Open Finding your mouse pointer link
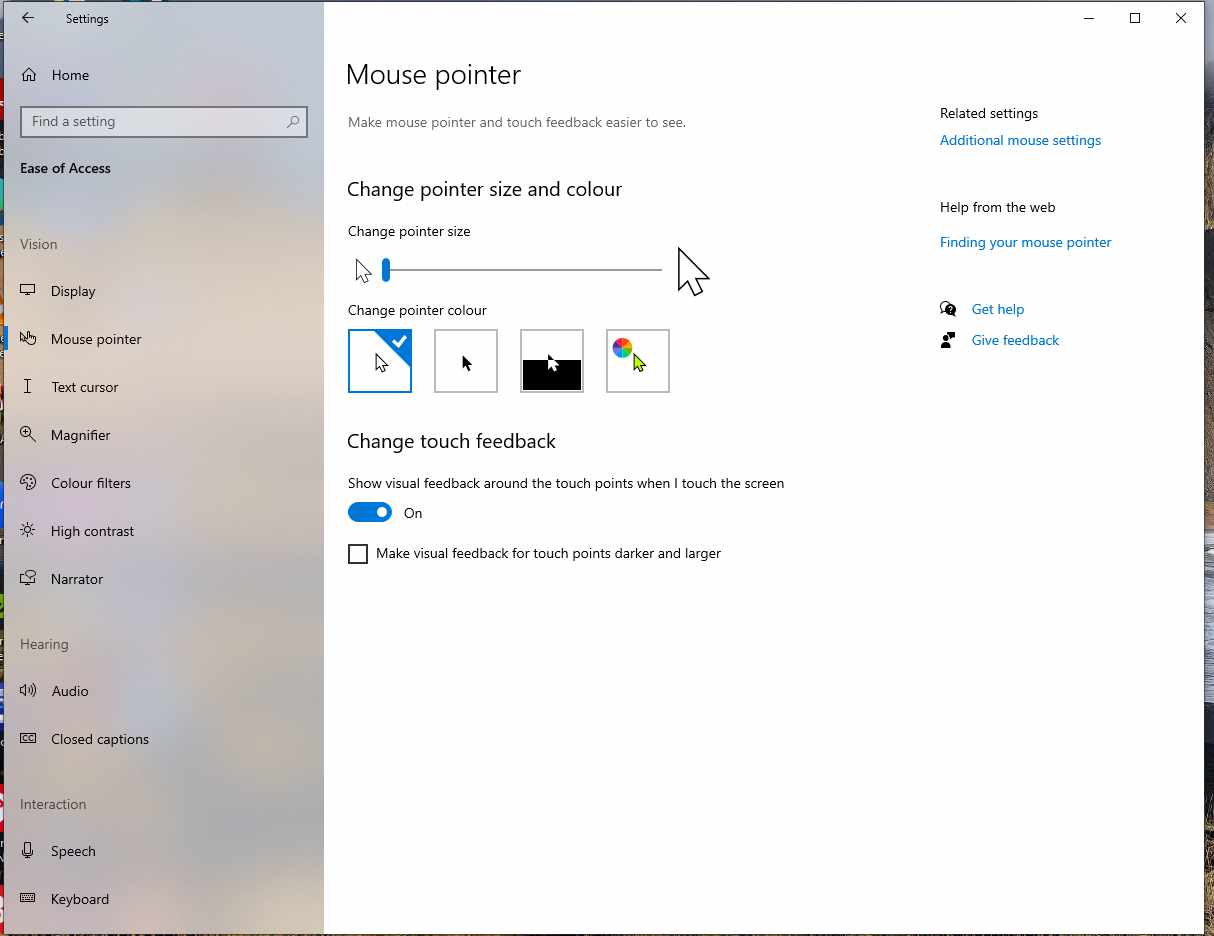Viewport: 1214px width, 936px height. (x=1025, y=243)
